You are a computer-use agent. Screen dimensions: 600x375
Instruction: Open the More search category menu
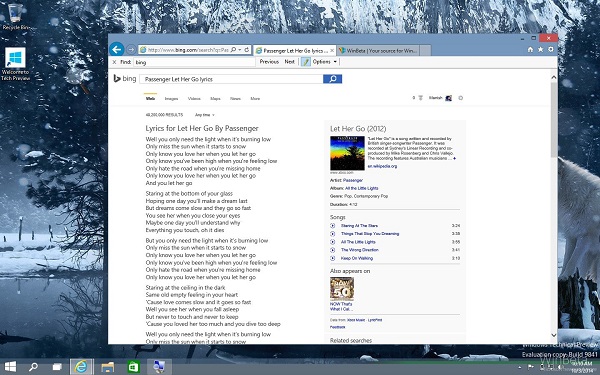[255, 98]
